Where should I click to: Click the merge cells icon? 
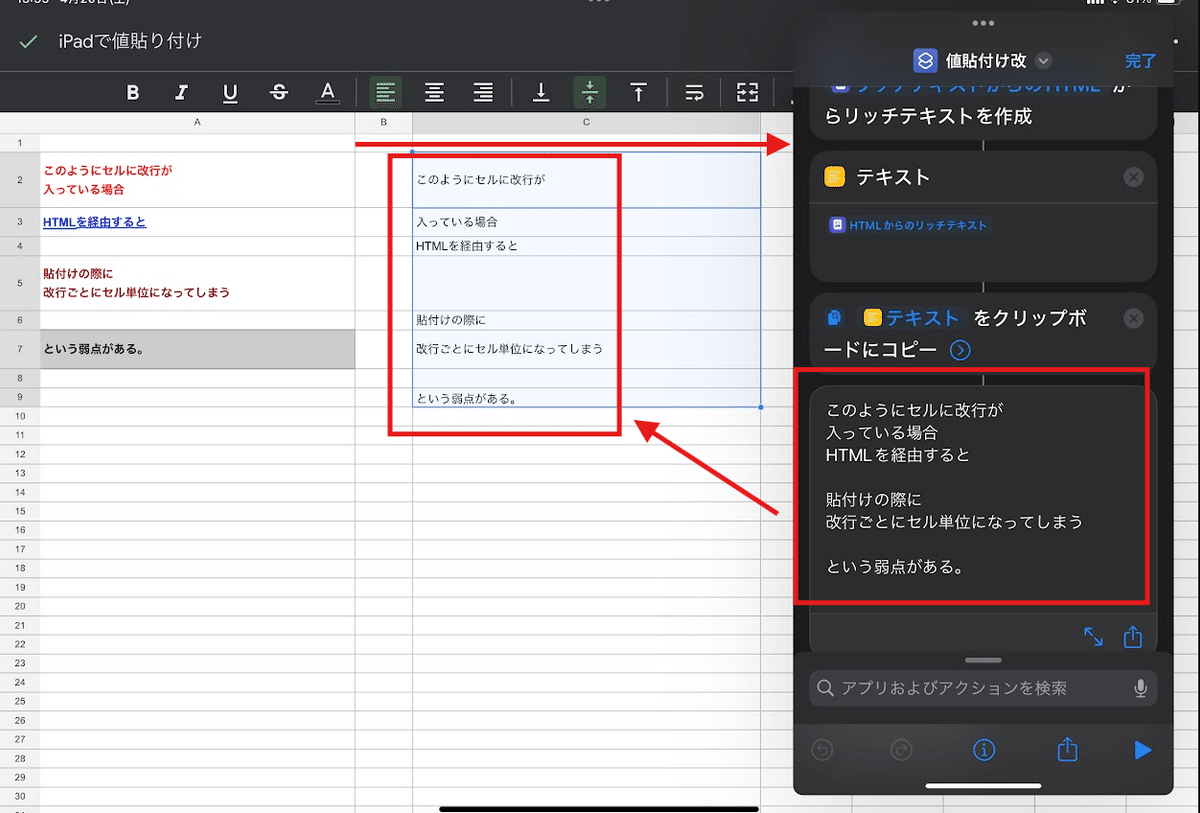tap(747, 93)
